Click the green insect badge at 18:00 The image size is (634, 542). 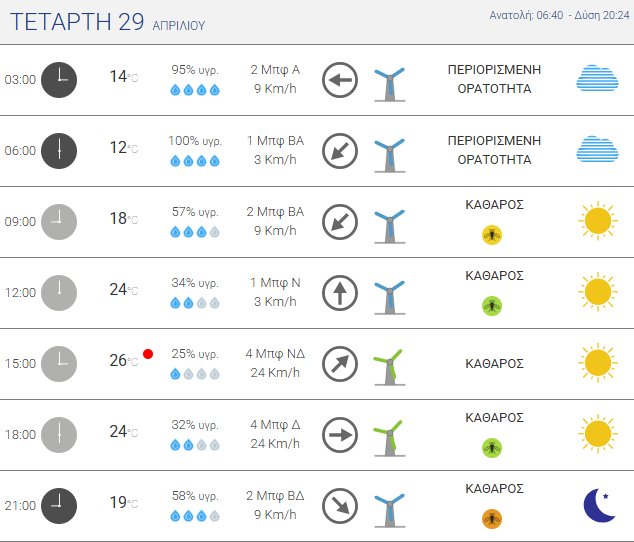(492, 447)
